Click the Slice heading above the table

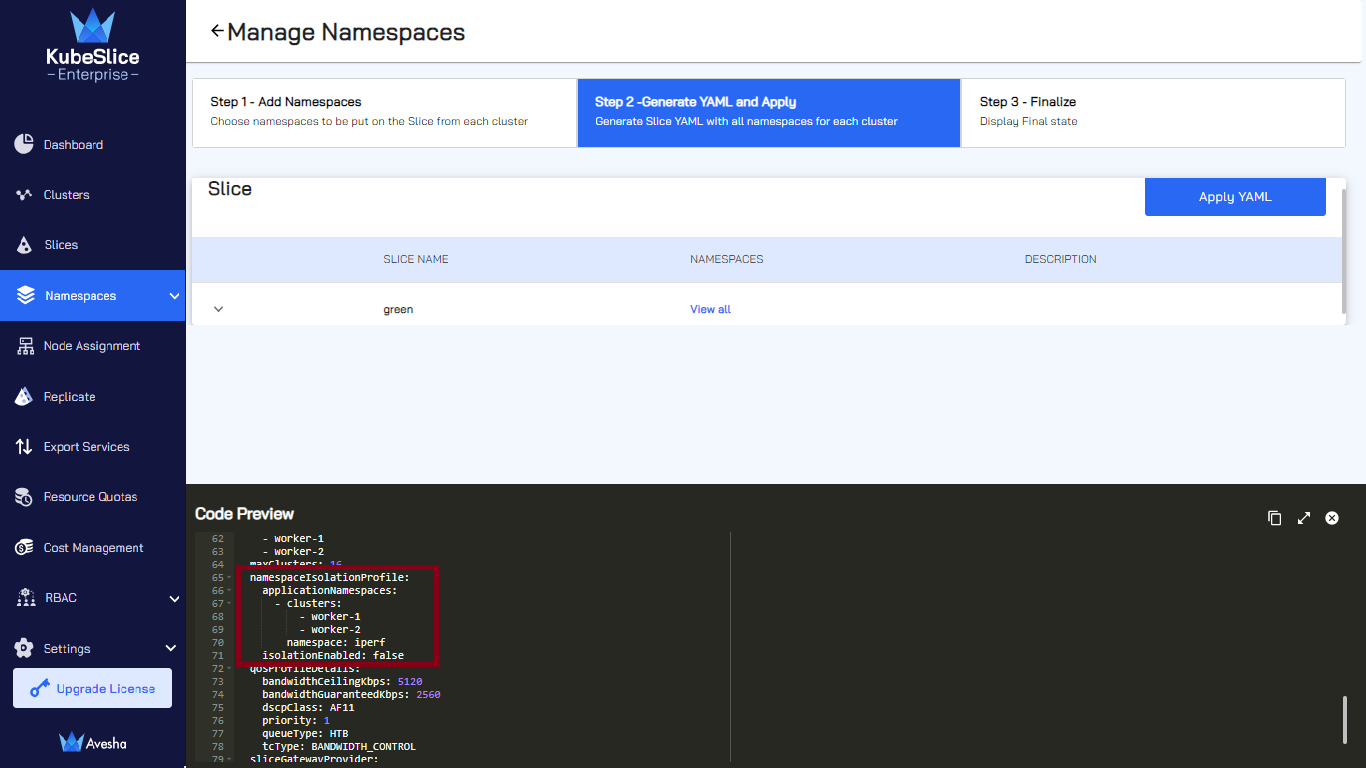[230, 189]
